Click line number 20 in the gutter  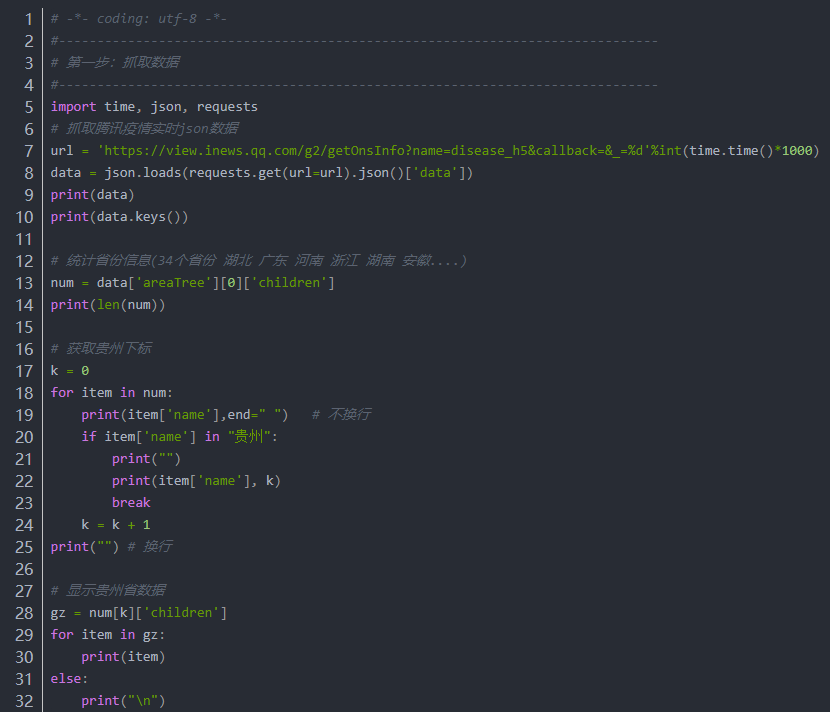(24, 437)
